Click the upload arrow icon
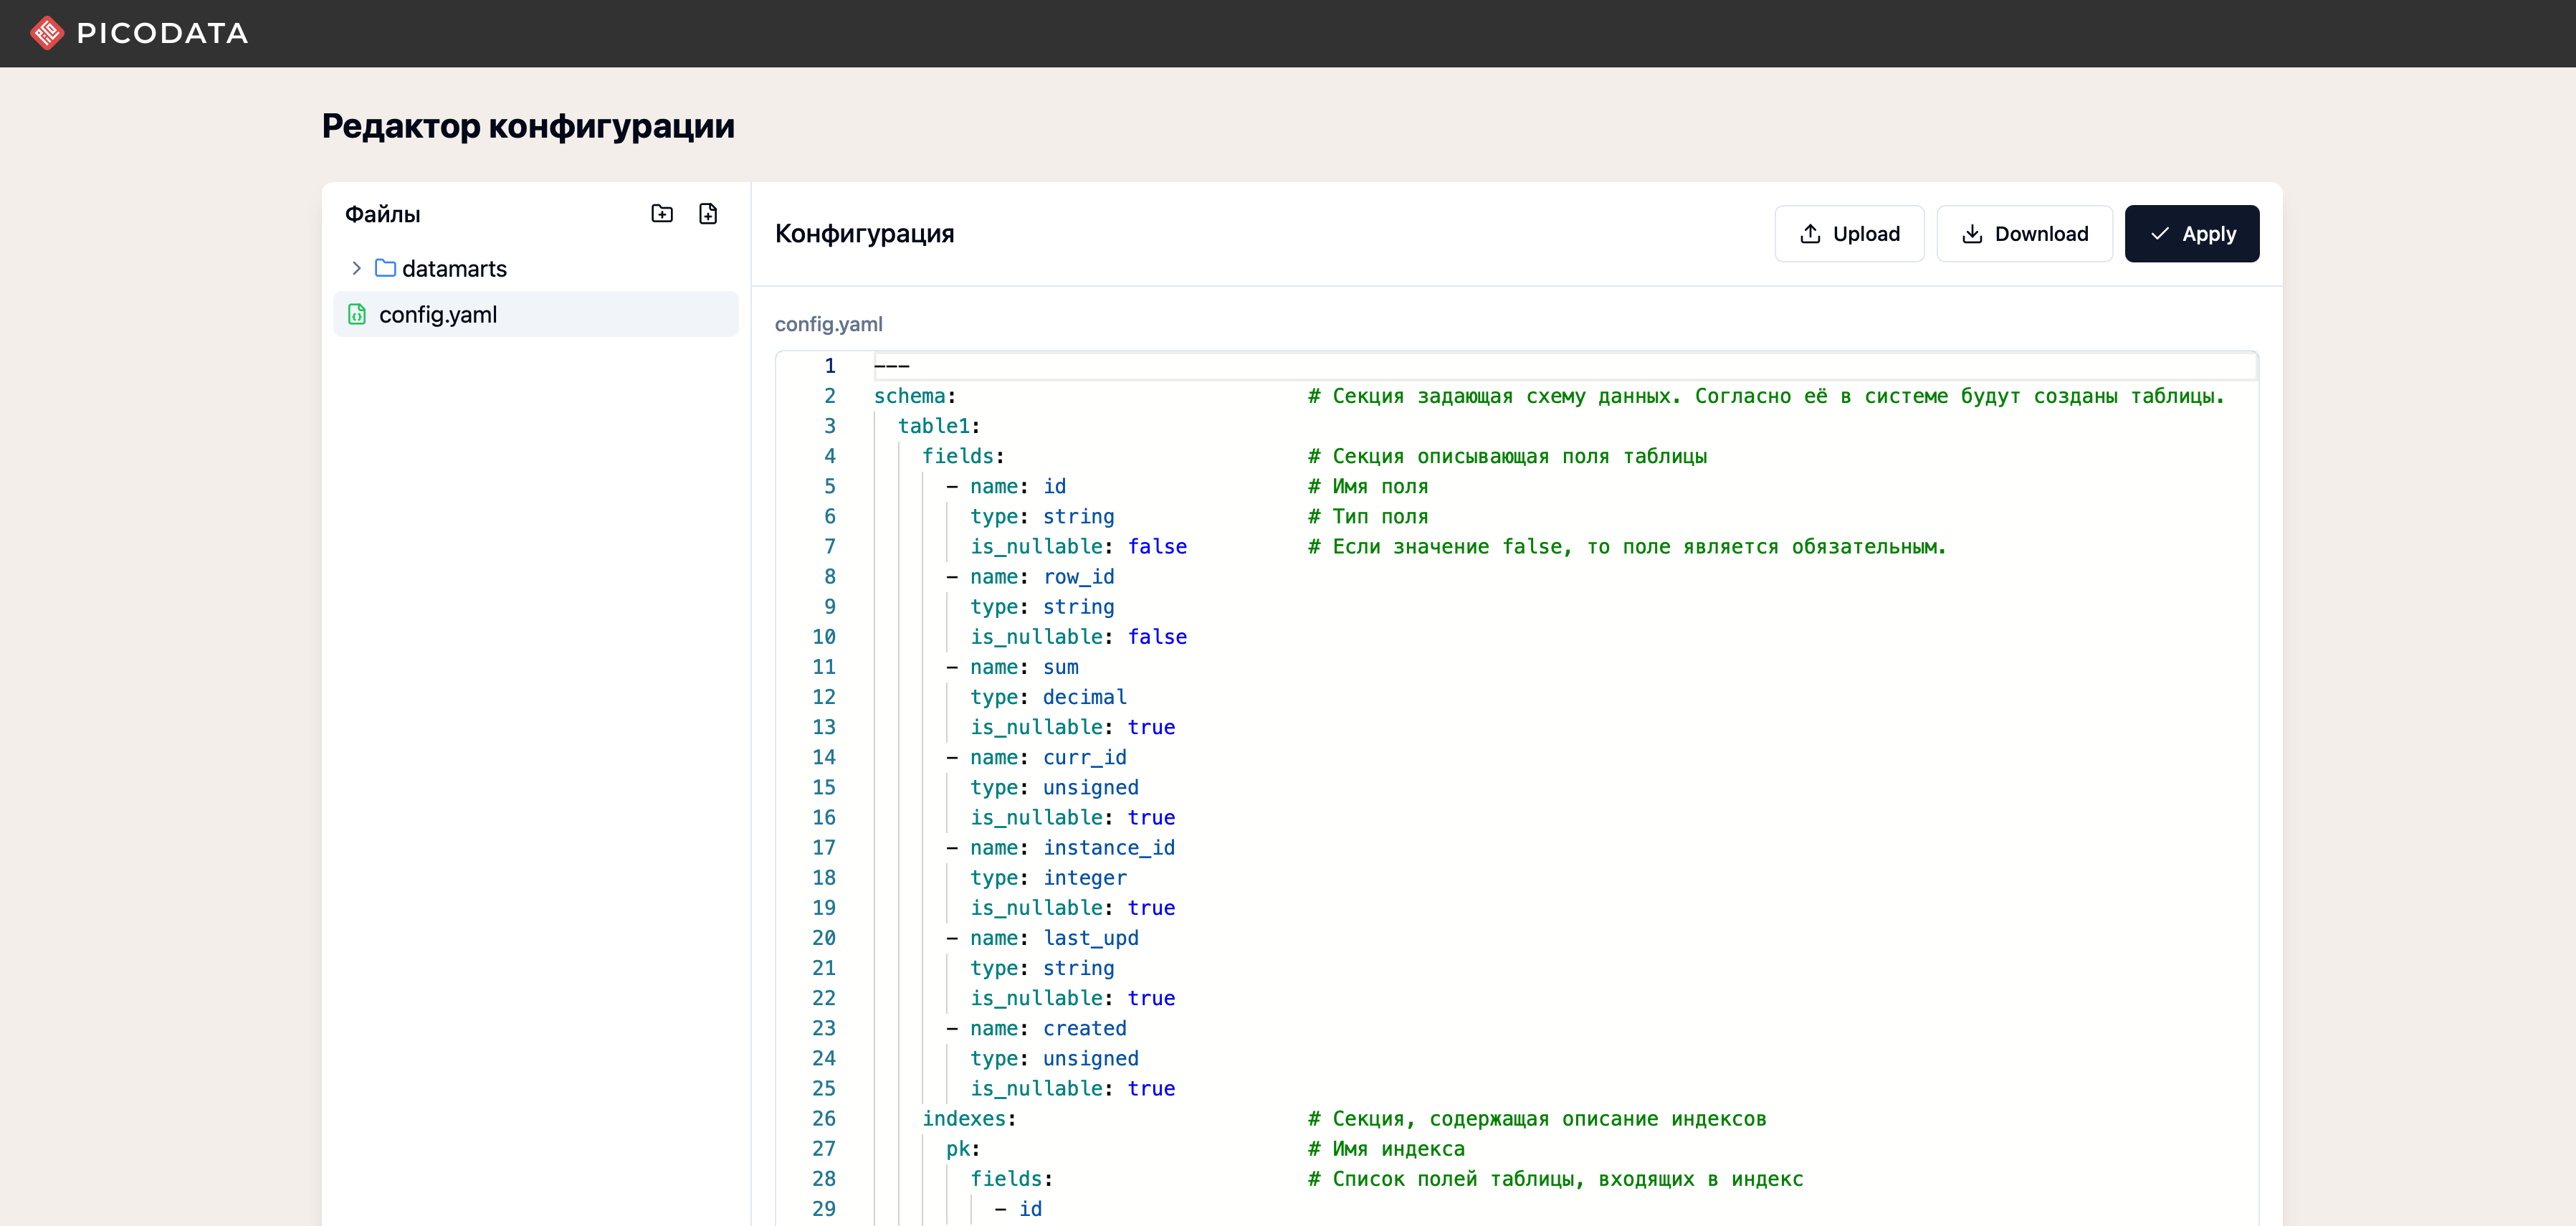 1810,234
